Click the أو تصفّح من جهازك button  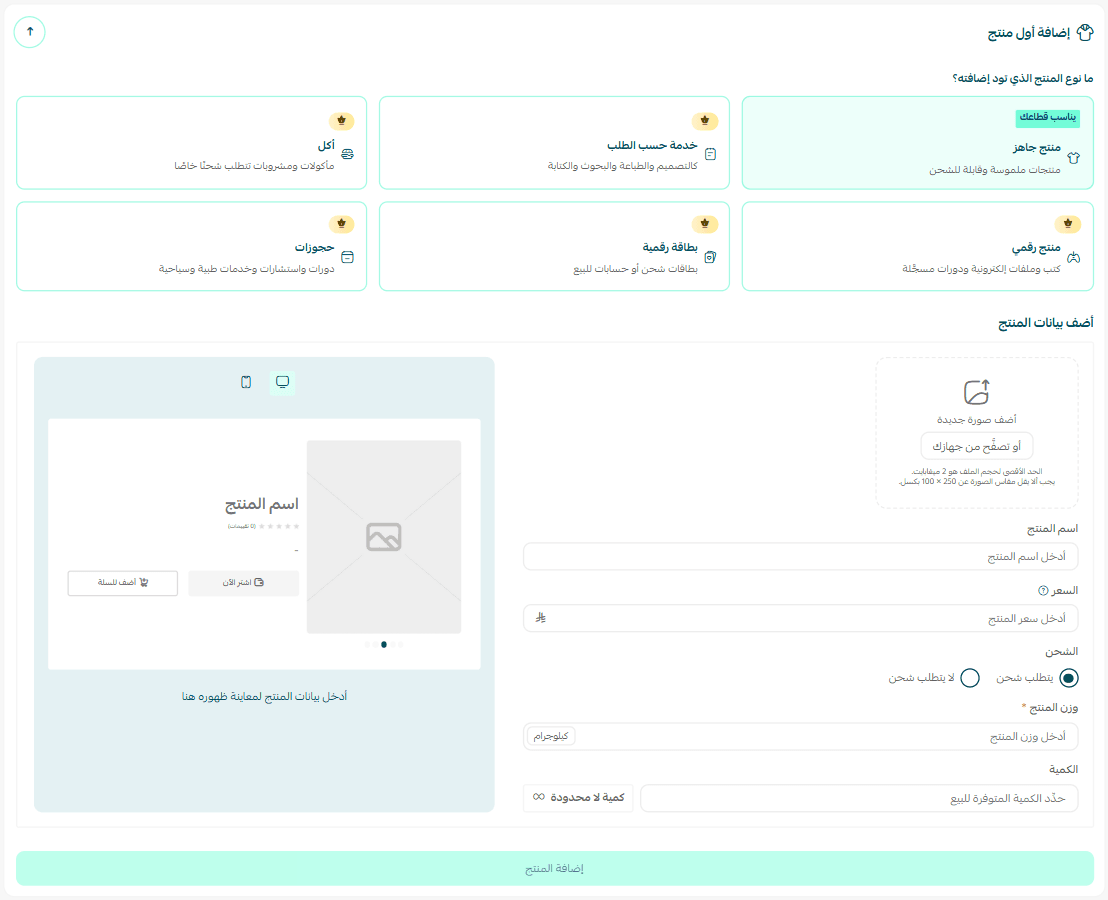point(977,446)
